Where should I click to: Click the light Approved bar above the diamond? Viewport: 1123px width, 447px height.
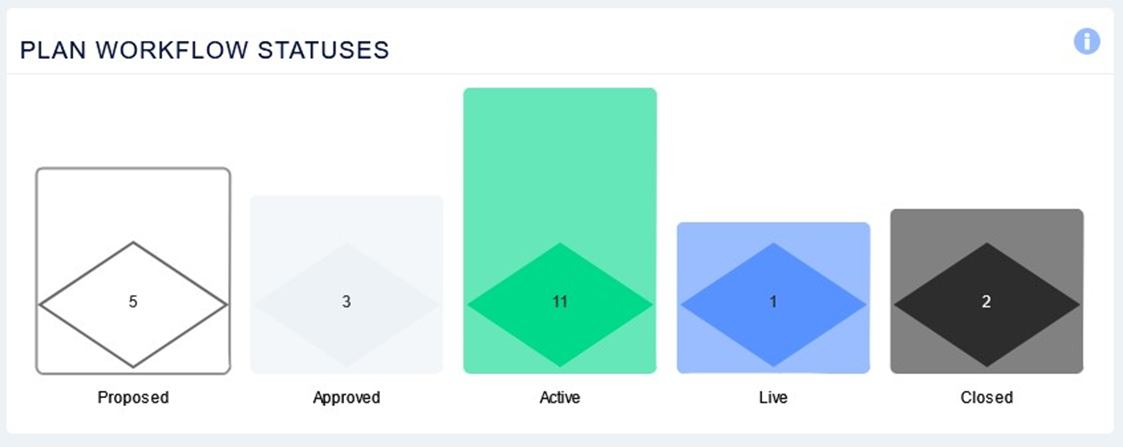pyautogui.click(x=347, y=218)
